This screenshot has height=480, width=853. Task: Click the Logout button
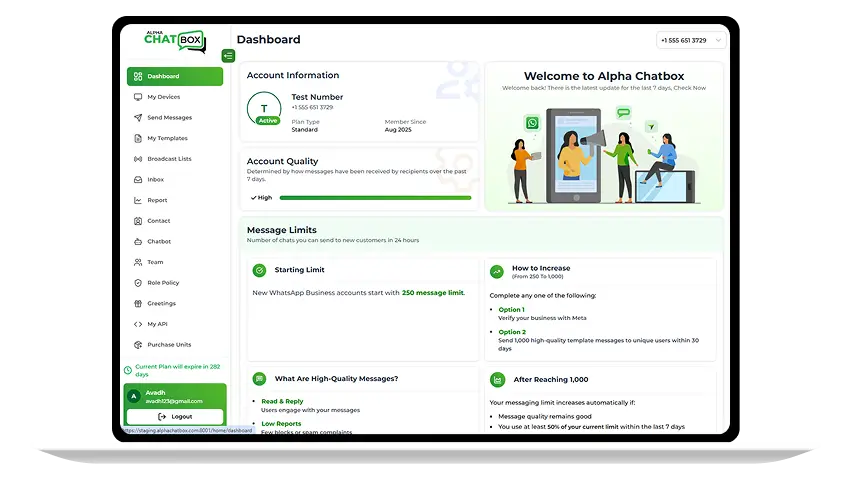[175, 416]
